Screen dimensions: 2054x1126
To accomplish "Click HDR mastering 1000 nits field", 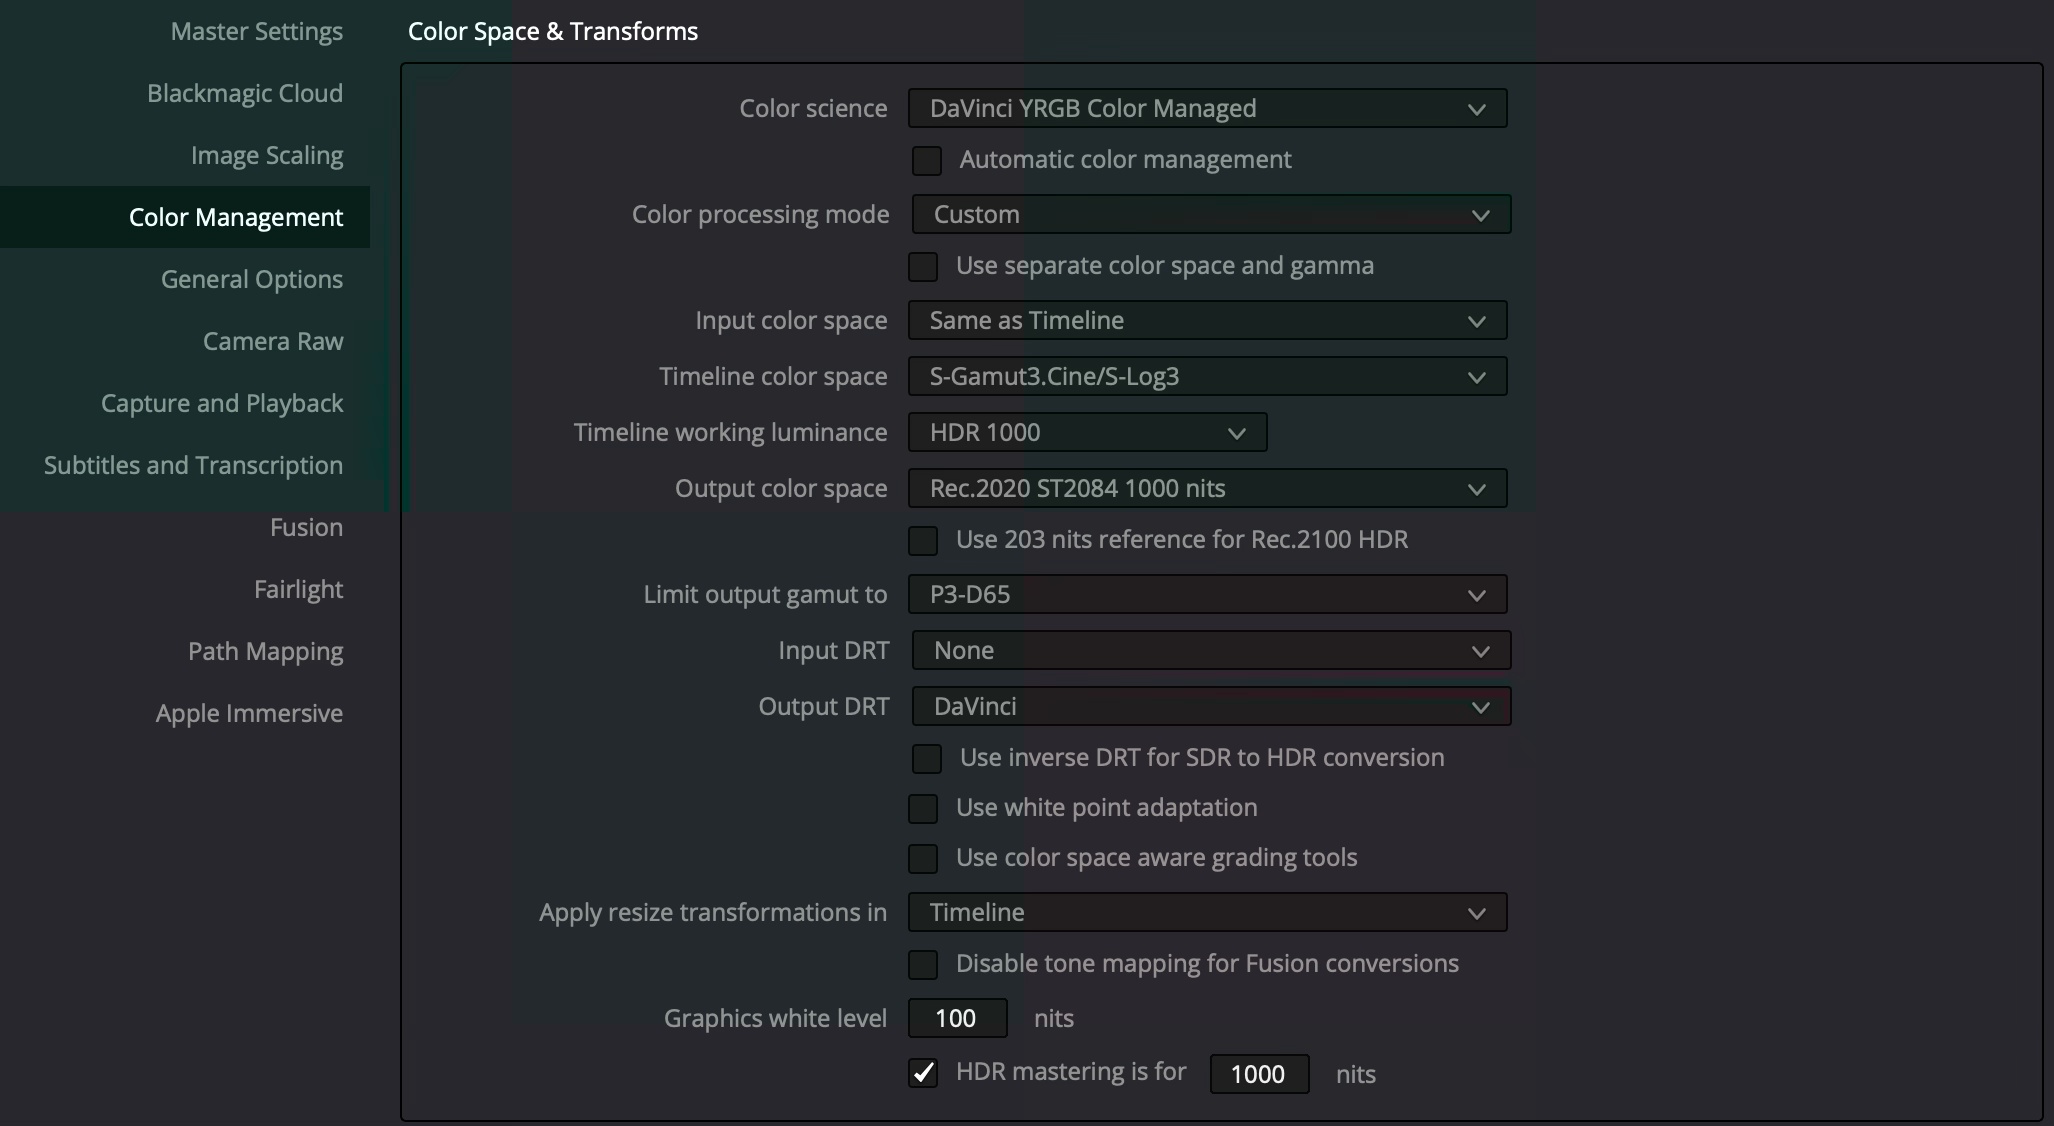I will 1258,1074.
